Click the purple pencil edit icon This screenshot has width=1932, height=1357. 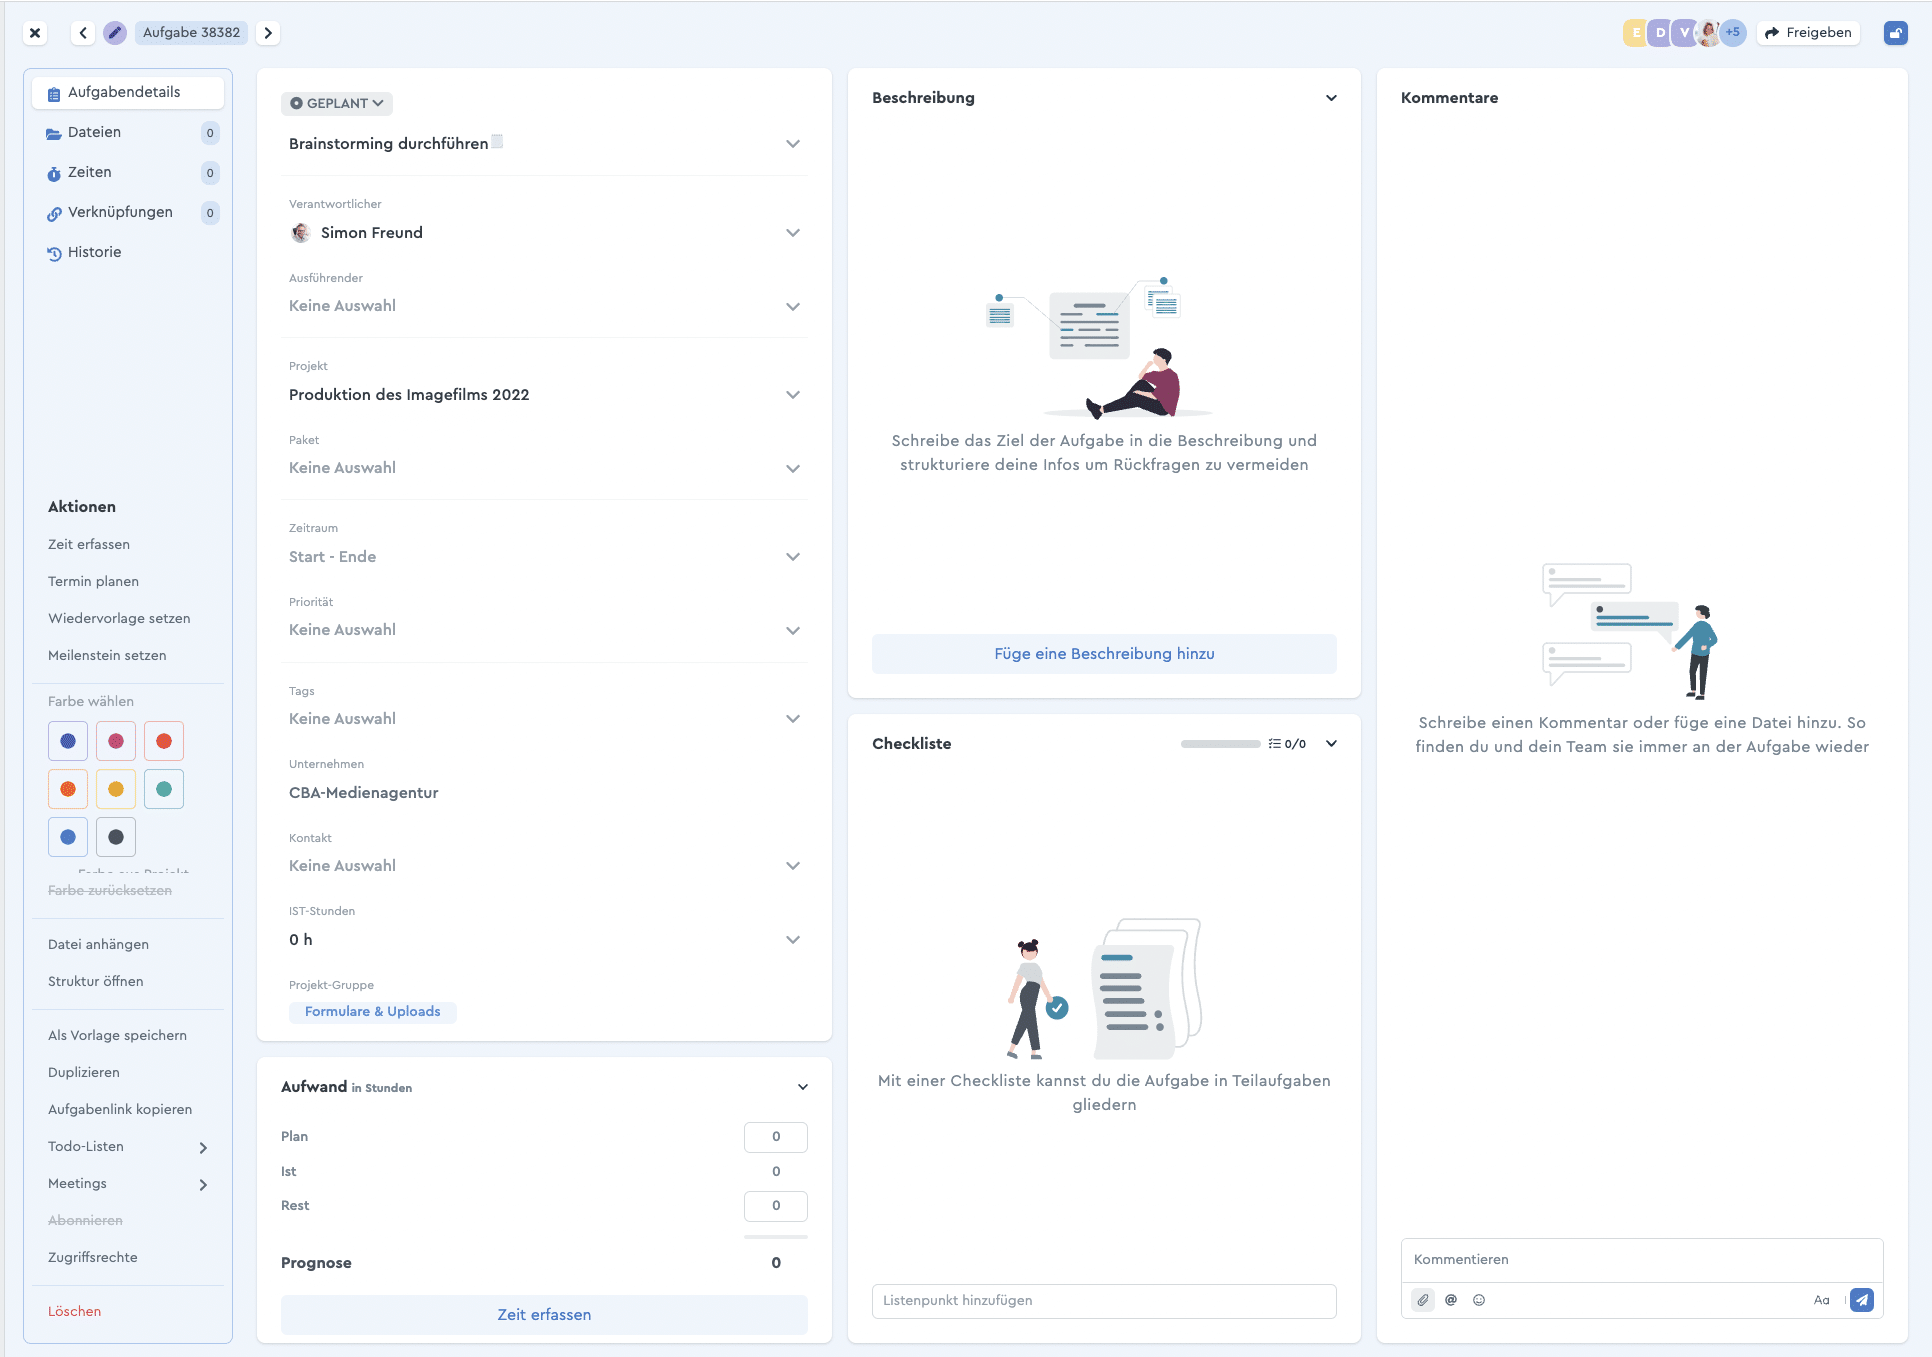click(115, 33)
